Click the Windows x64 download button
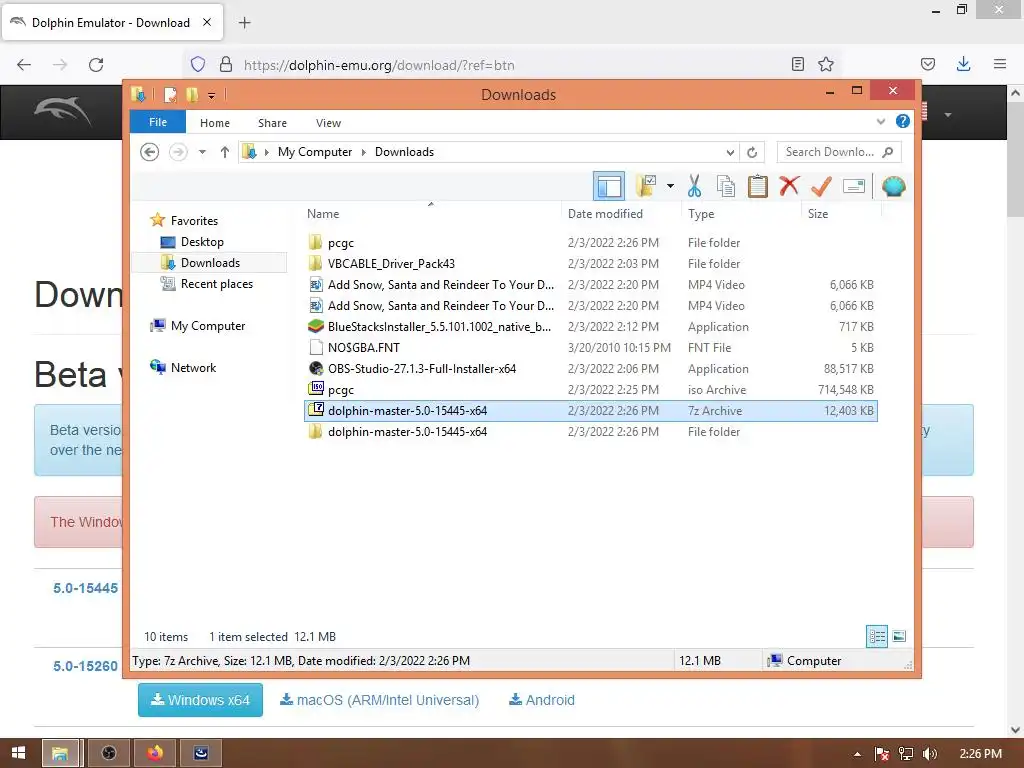1024x768 pixels. 200,700
